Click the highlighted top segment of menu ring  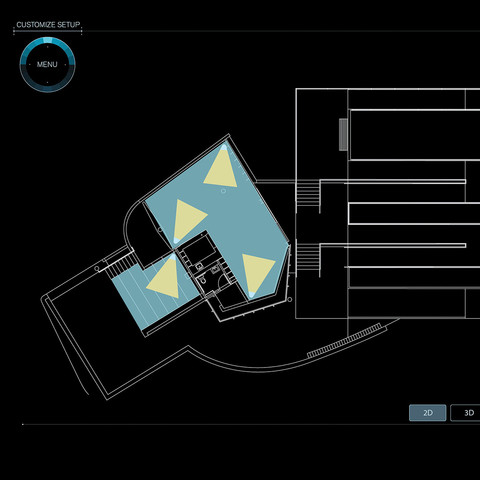click(48, 40)
